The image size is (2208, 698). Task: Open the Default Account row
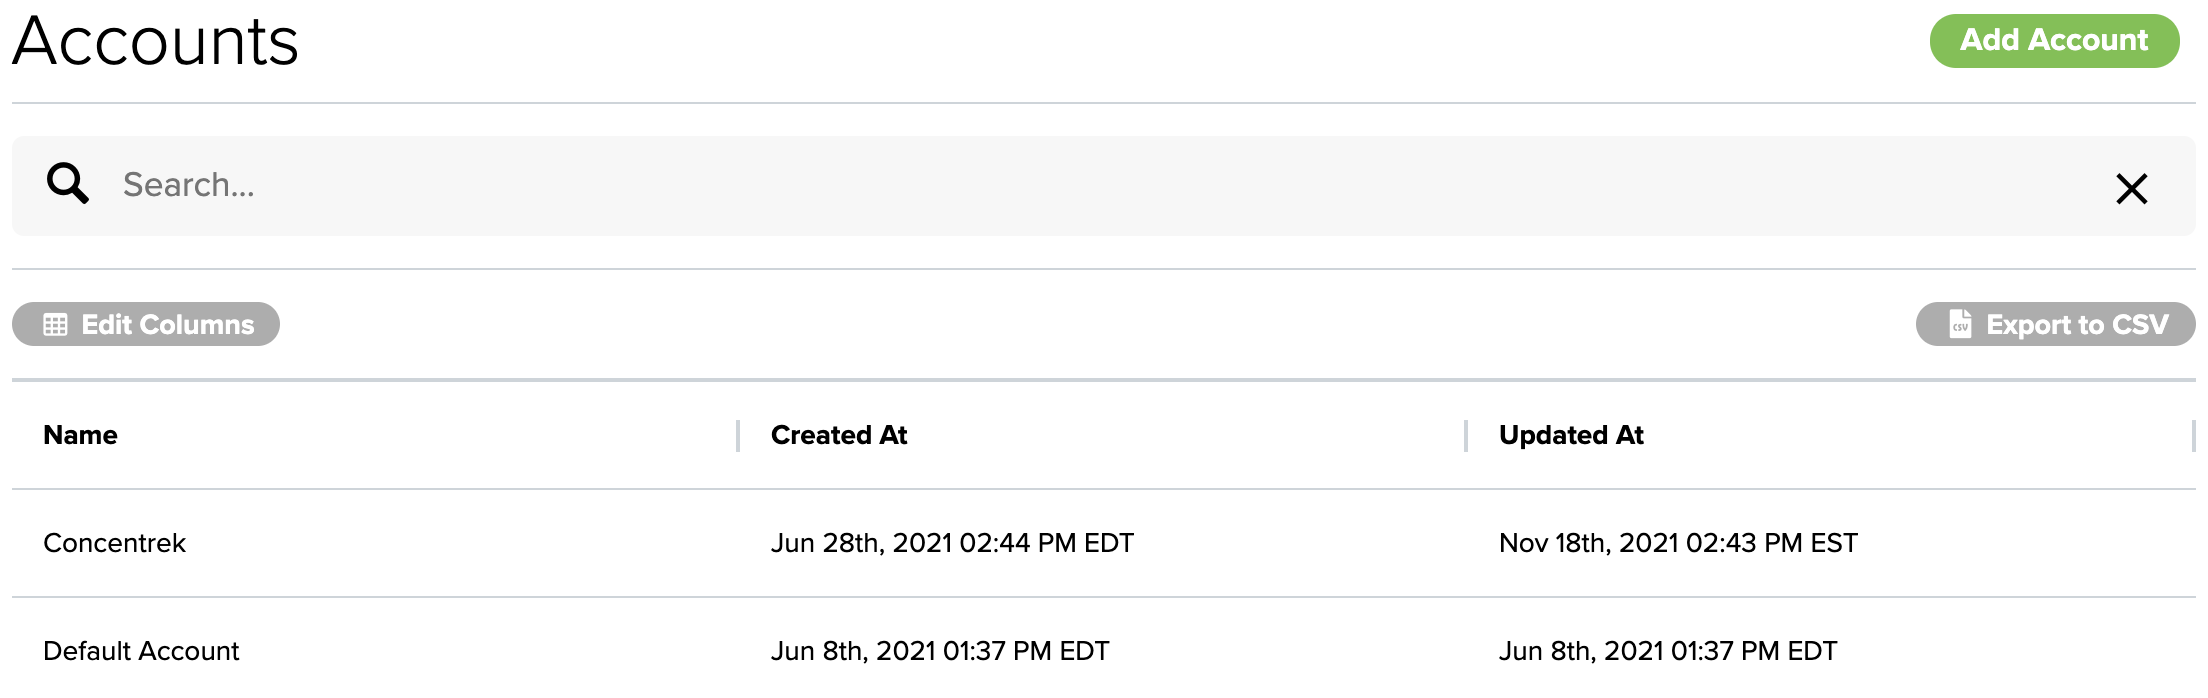pyautogui.click(x=141, y=651)
